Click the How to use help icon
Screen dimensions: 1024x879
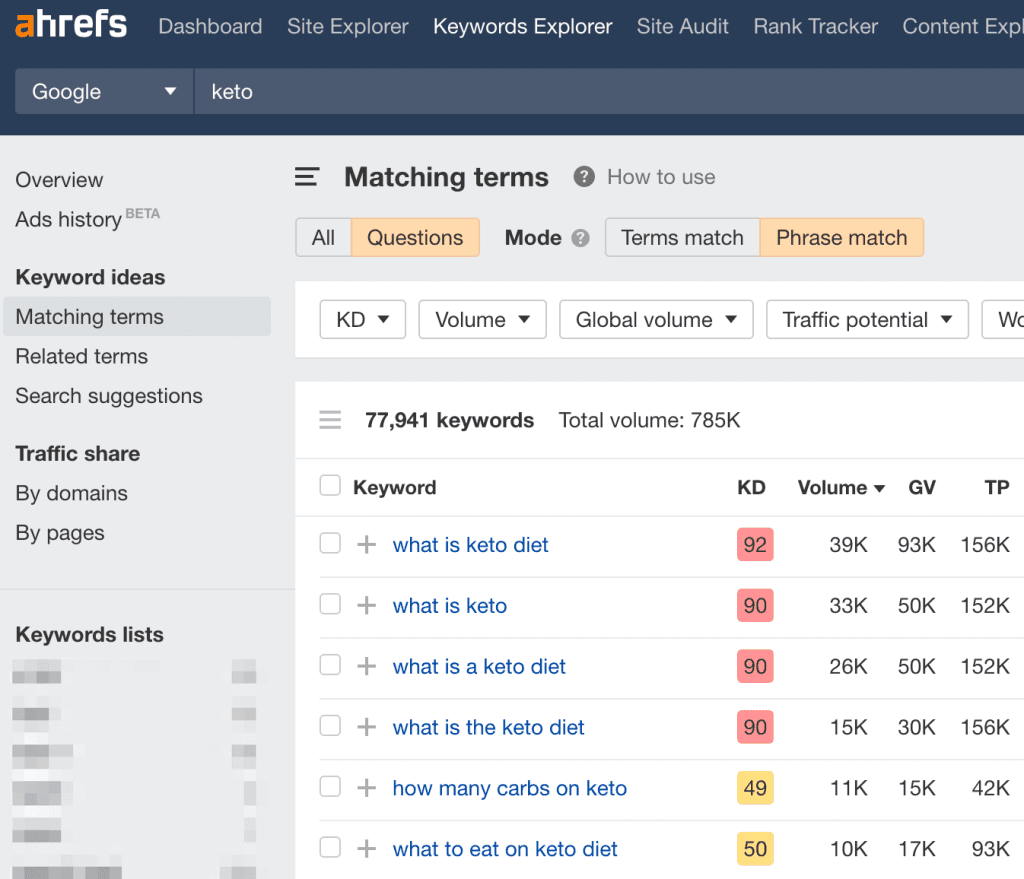click(x=584, y=177)
